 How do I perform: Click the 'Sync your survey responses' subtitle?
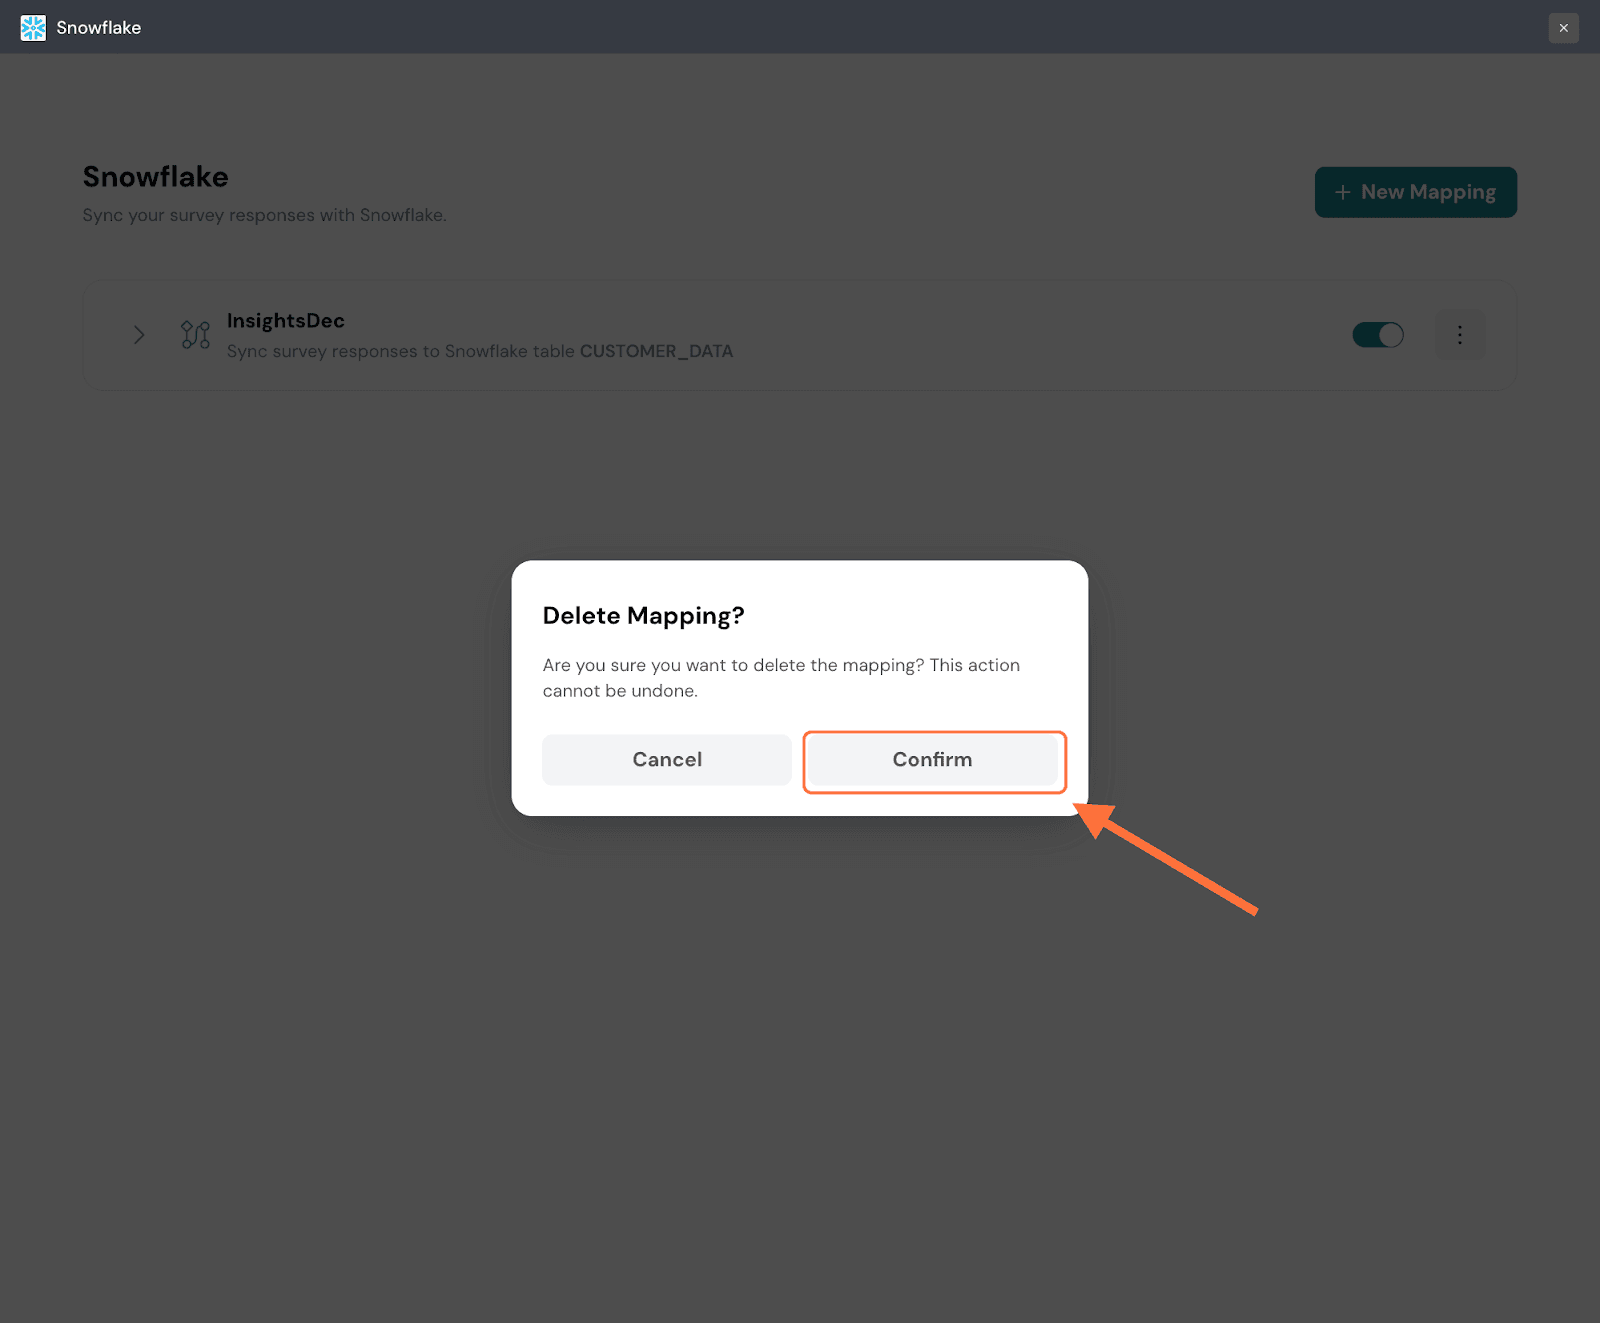[x=264, y=215]
